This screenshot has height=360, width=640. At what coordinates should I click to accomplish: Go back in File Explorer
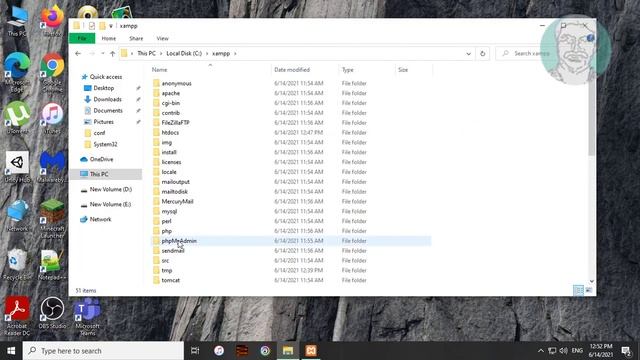(x=78, y=53)
